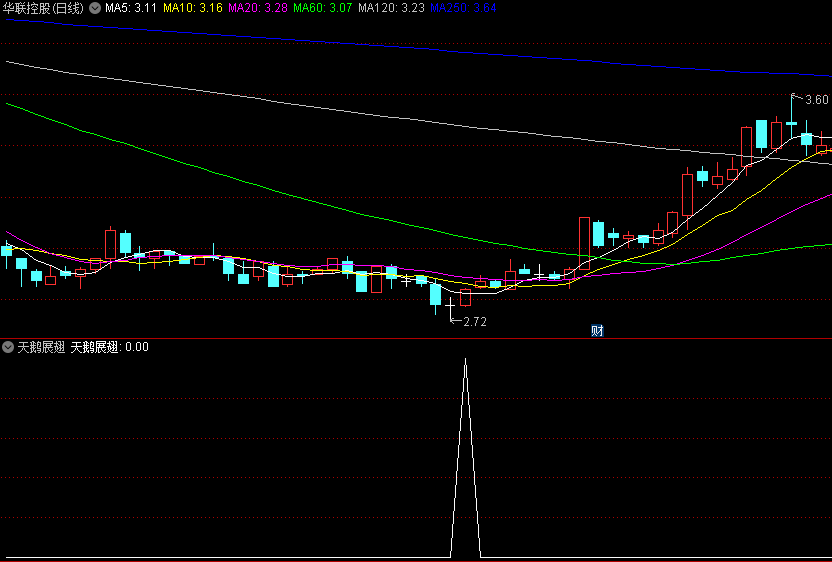Click the MA250: 3.64 label
Viewport: 832px width, 562px height.
pos(463,8)
